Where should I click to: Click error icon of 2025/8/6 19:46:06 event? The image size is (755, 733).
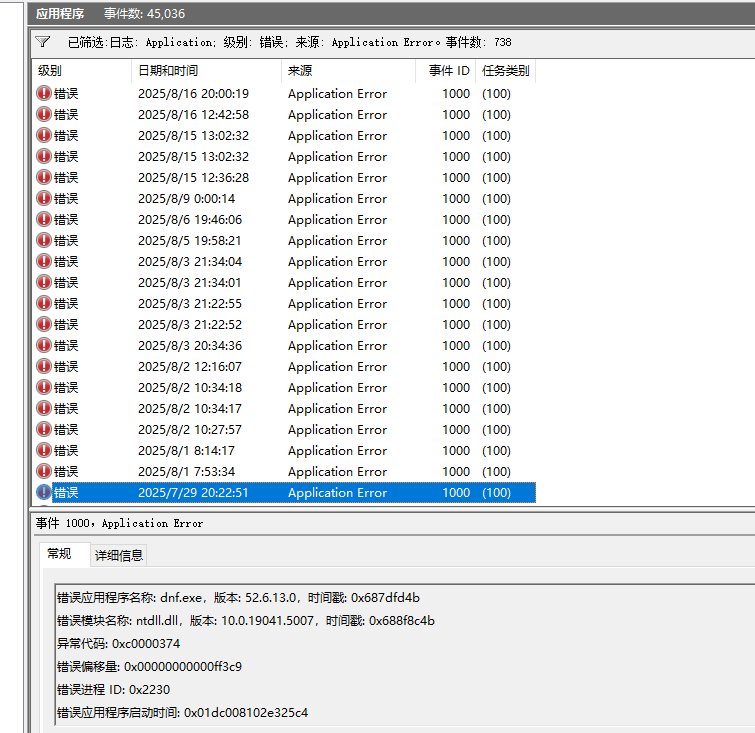coord(44,219)
